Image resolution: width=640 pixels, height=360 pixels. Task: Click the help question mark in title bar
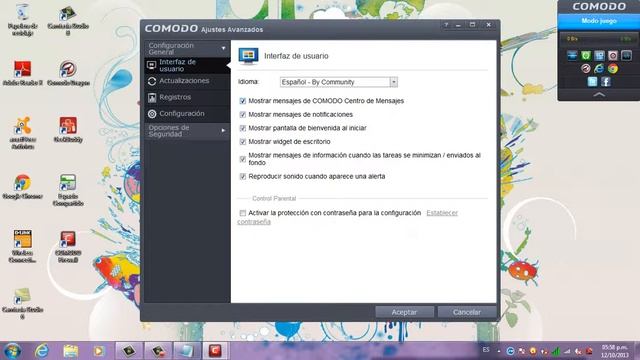pos(446,25)
